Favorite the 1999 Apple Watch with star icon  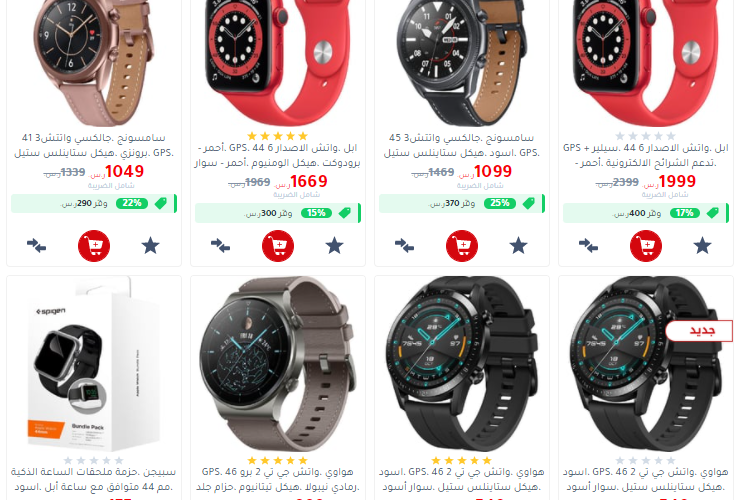[x=703, y=246]
